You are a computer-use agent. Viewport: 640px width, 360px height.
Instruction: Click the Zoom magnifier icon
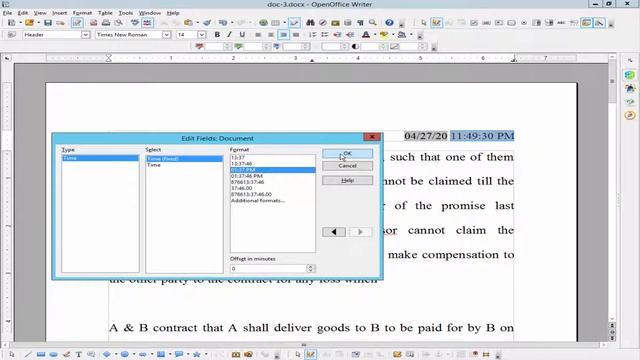coord(373,23)
